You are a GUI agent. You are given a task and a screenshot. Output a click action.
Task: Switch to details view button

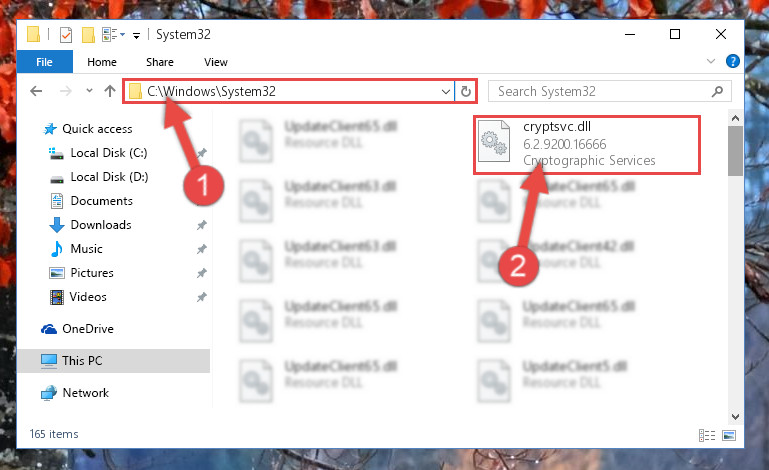point(707,435)
